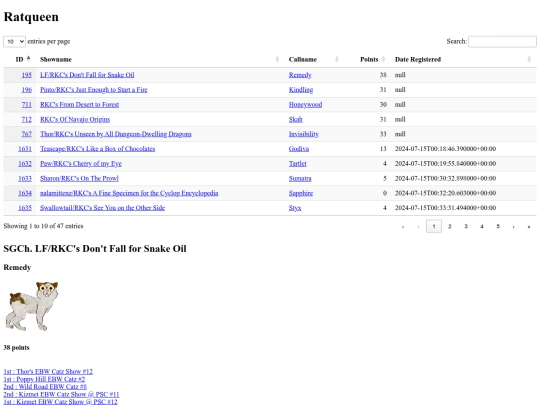Open 1st : Poppy Hill EBW Catz #2
540x405 pixels.
tap(44, 379)
